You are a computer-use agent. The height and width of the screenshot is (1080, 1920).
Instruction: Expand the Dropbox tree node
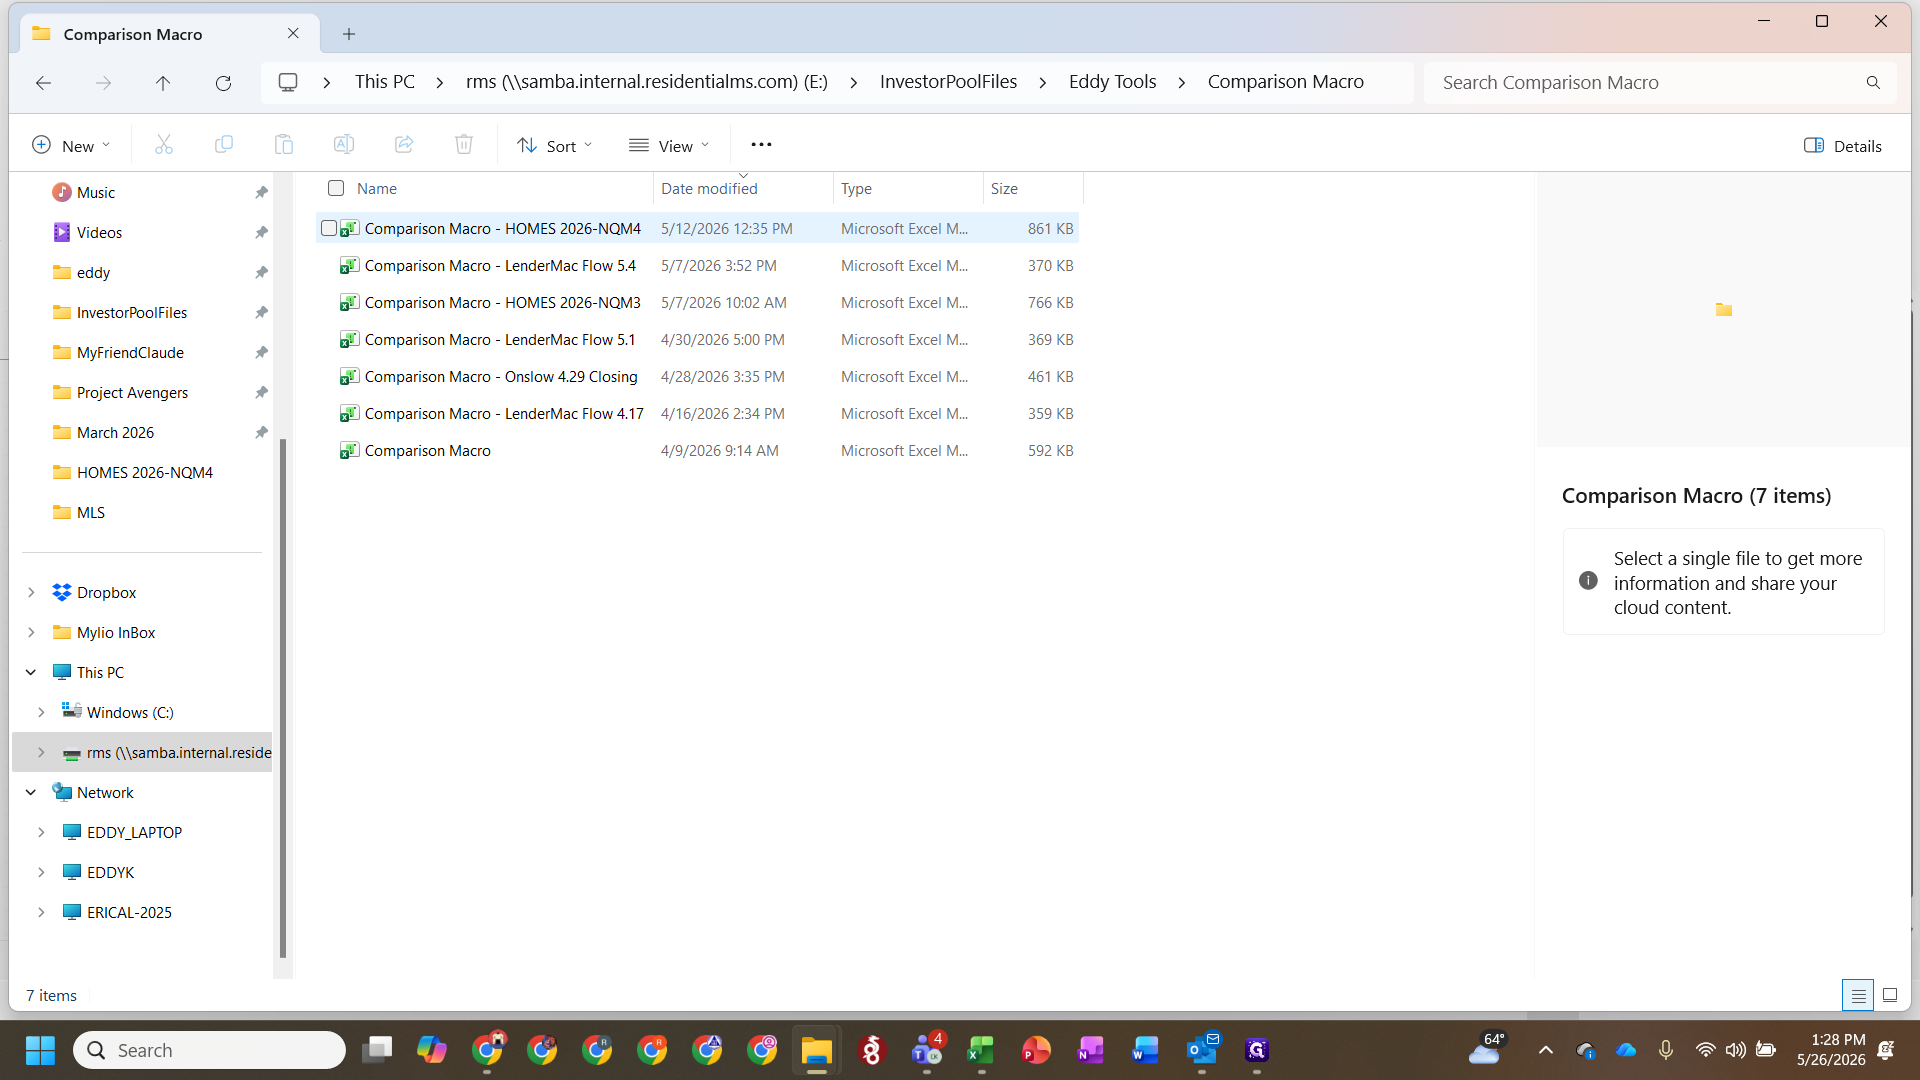(x=31, y=592)
